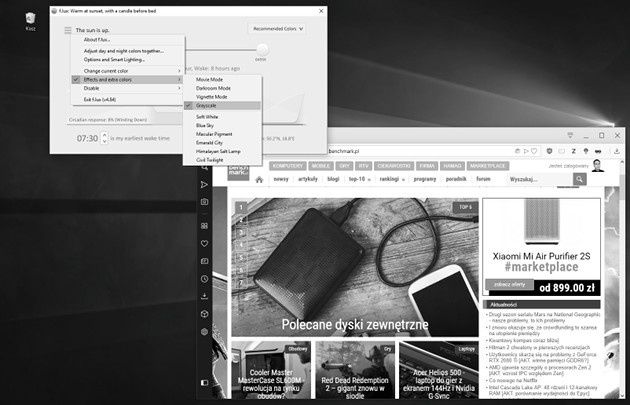Click the sidebar panel toggle icon at bottom
The width and height of the screenshot is (630, 405).
click(x=205, y=382)
